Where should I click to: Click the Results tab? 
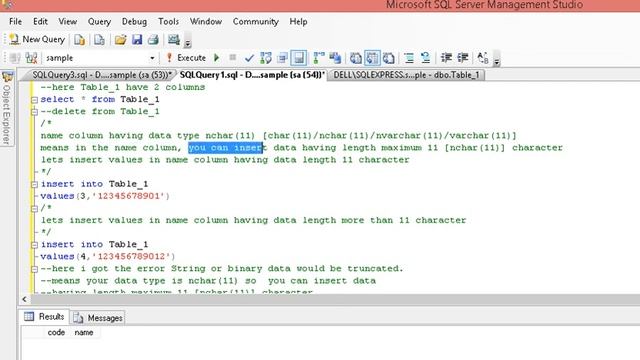(x=44, y=317)
